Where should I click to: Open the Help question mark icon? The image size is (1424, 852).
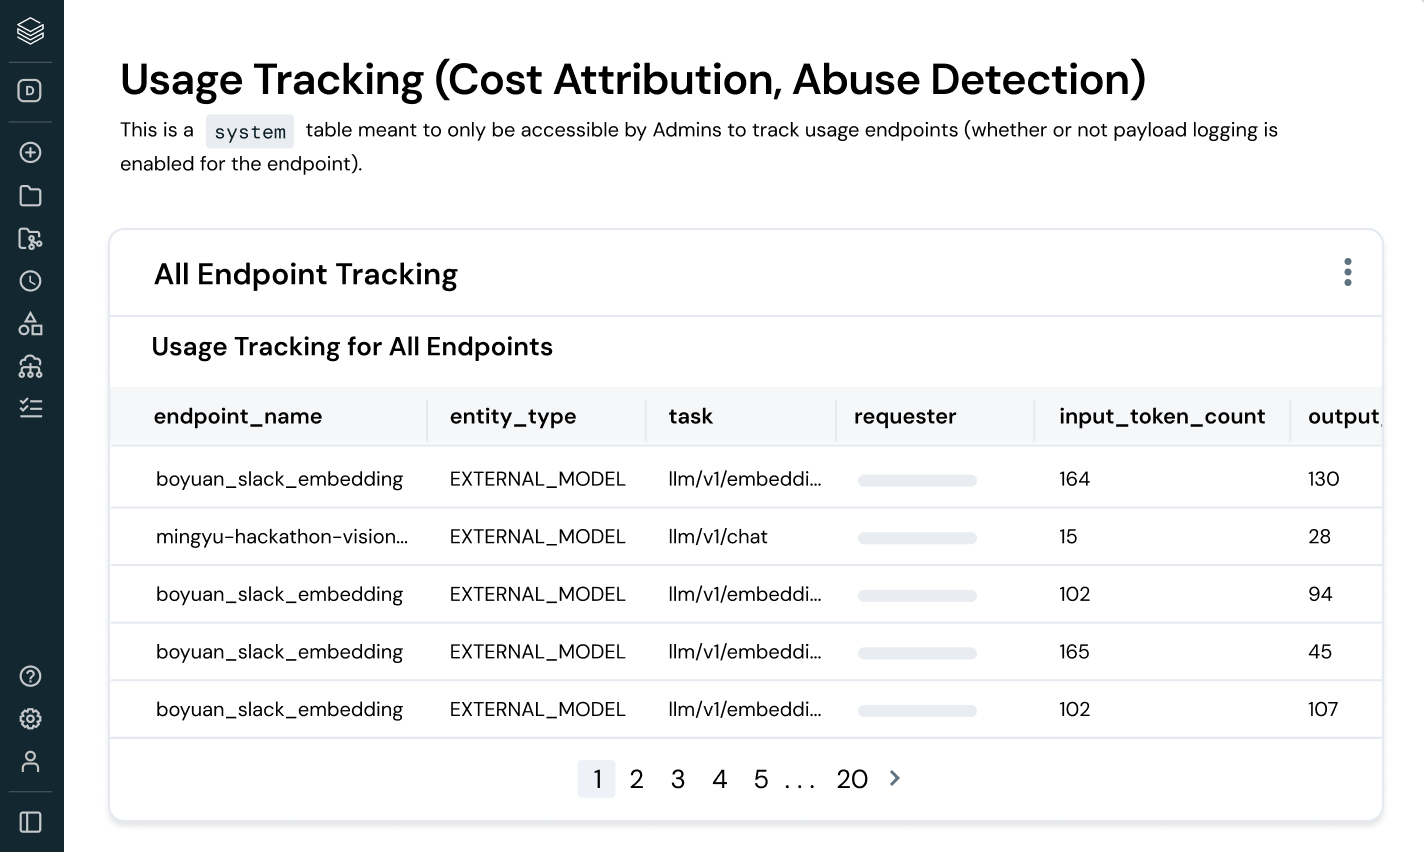pos(31,676)
